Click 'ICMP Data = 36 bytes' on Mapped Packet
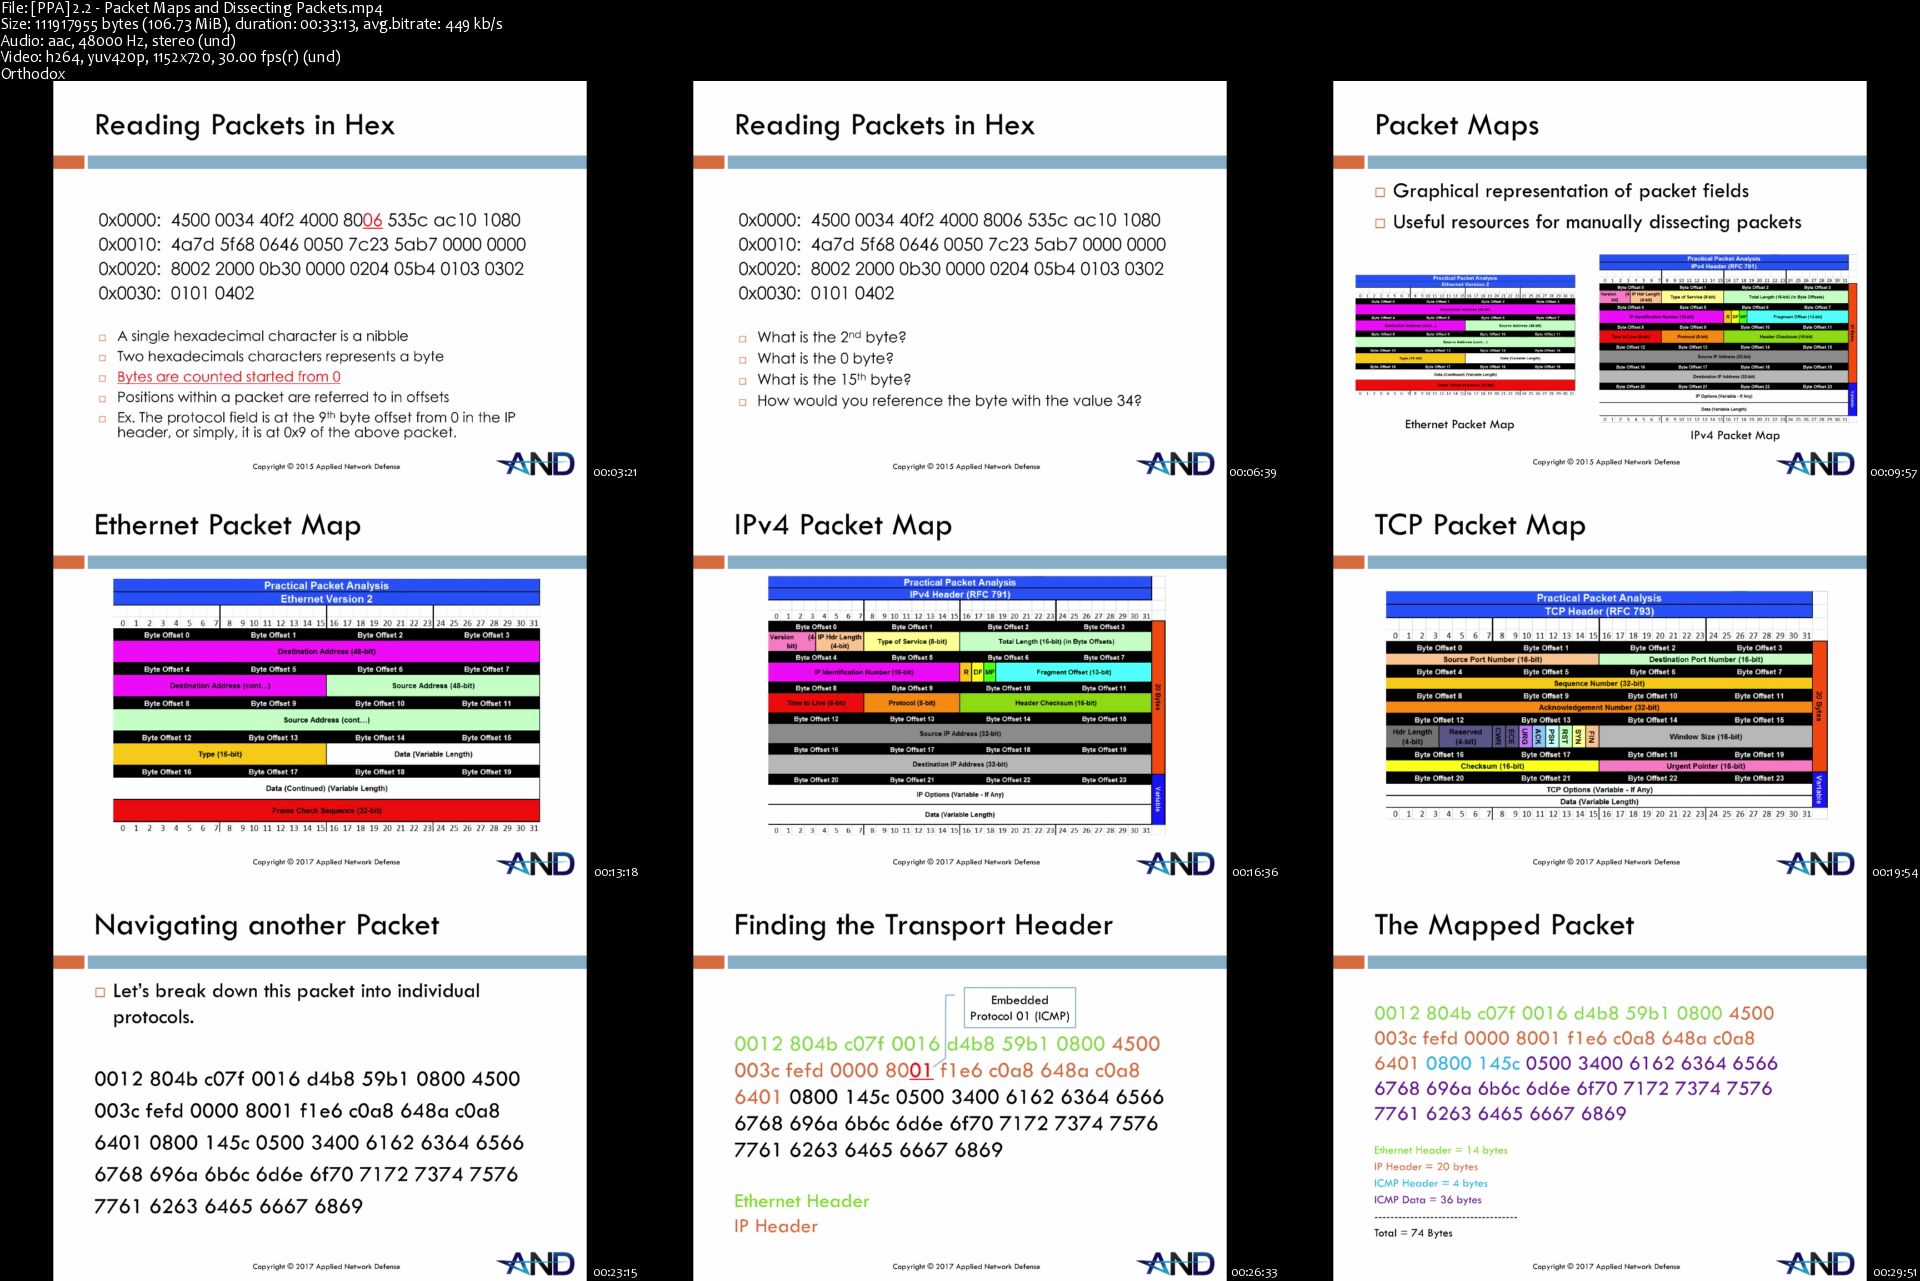The height and width of the screenshot is (1281, 1920). pyautogui.click(x=1428, y=1200)
